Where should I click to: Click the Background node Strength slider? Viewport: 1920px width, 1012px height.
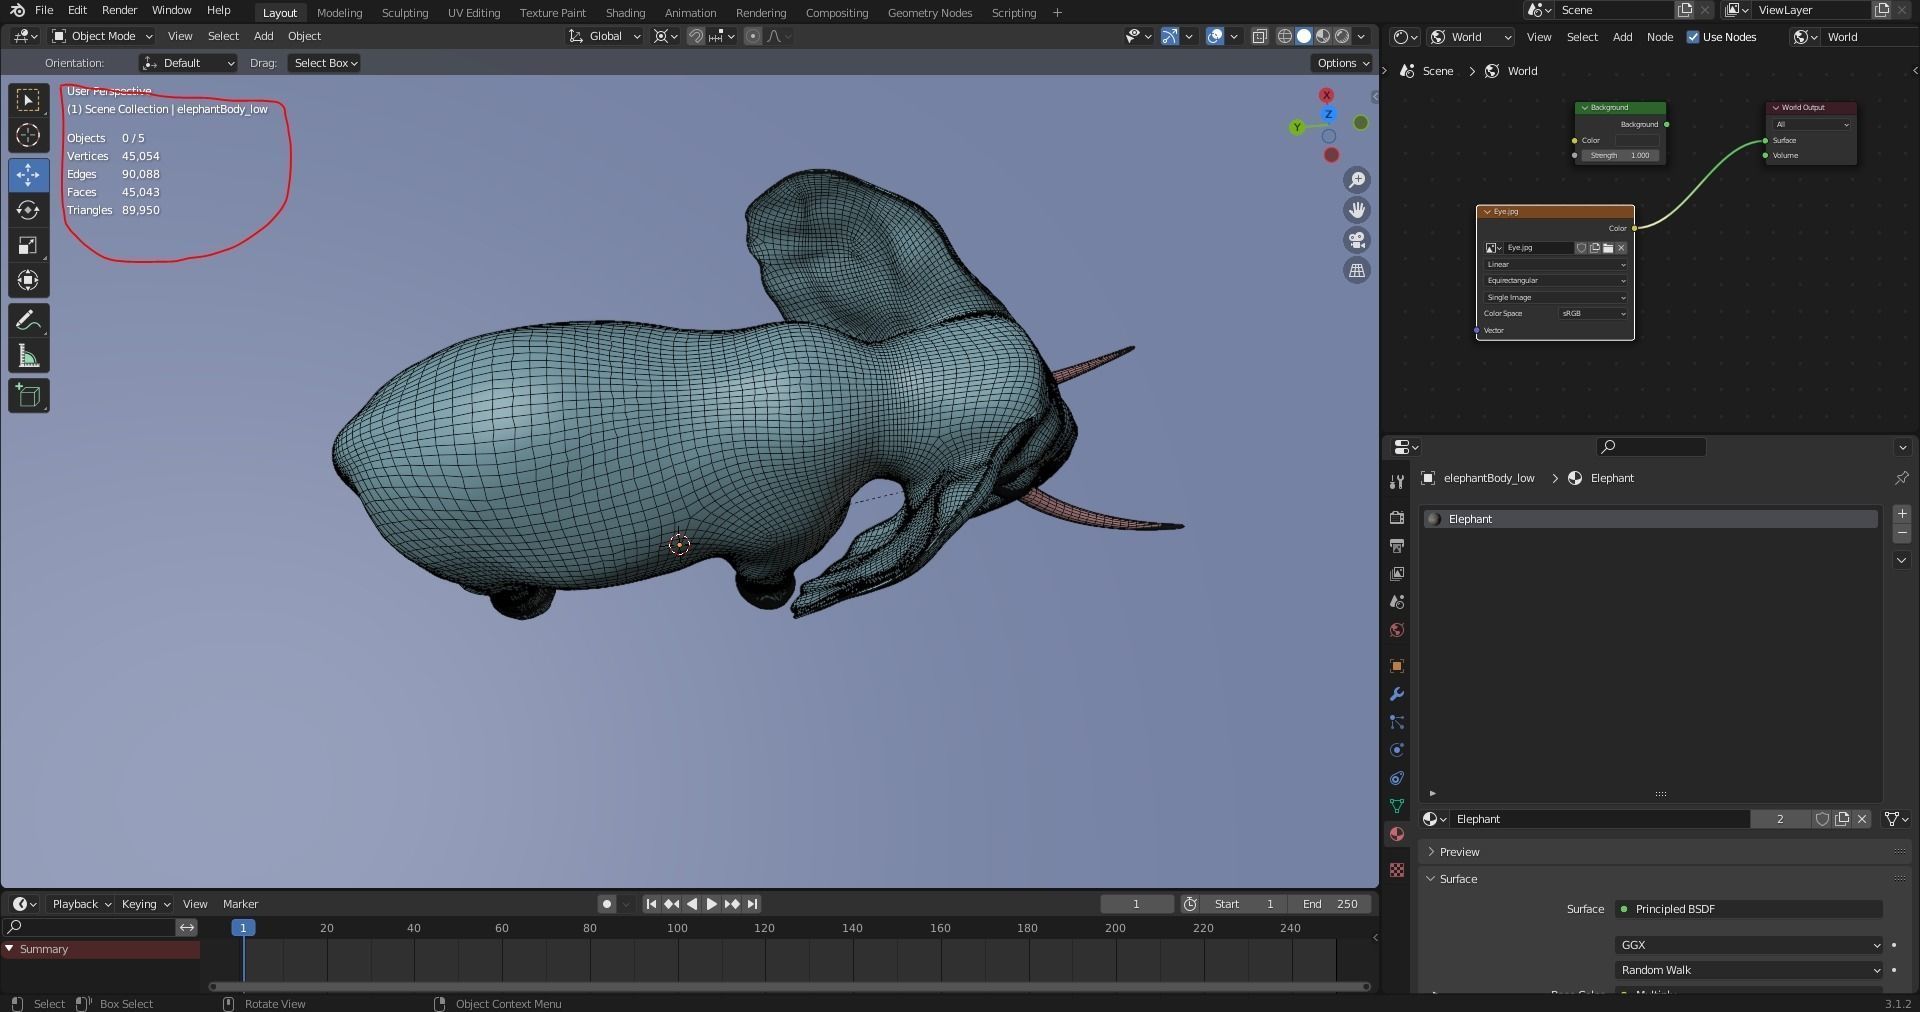click(1621, 156)
